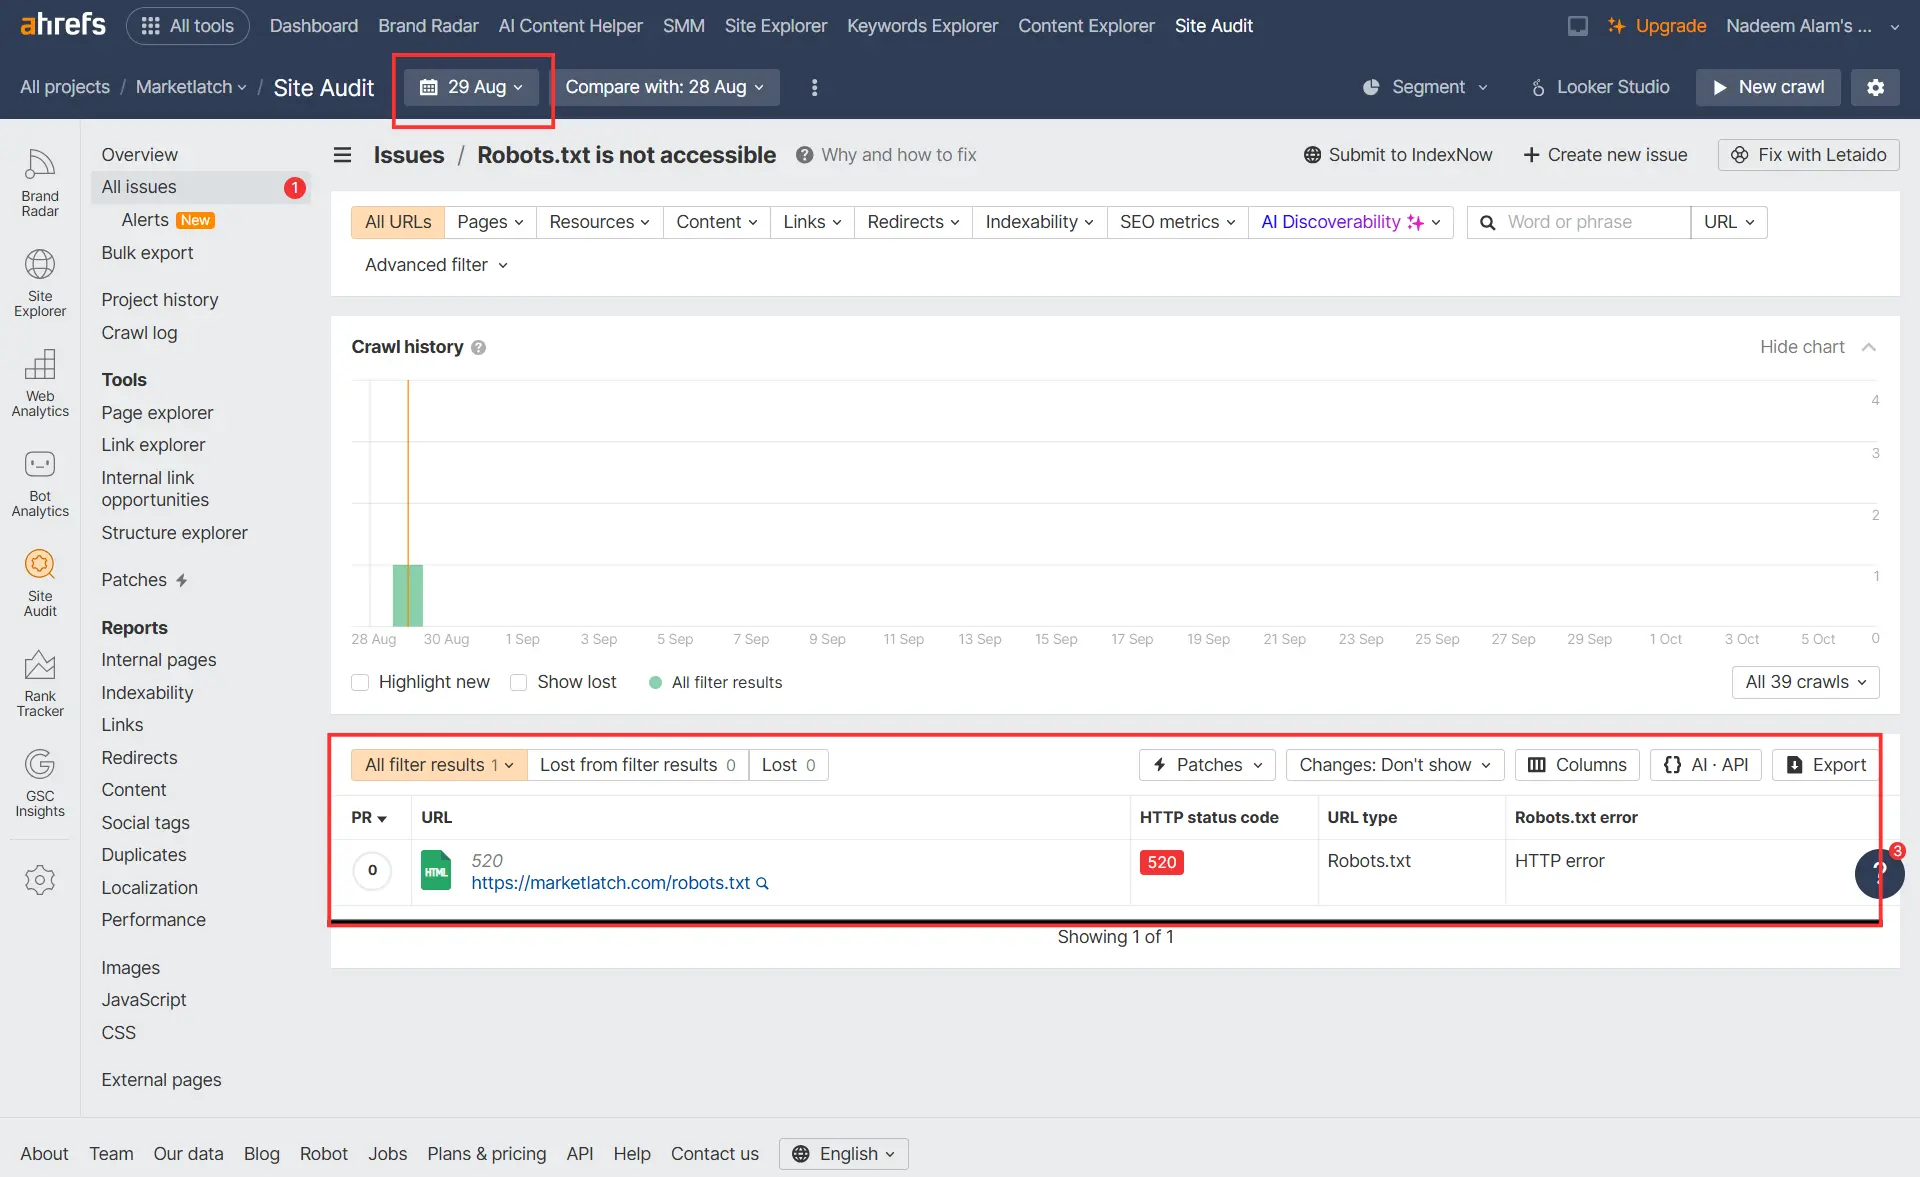Open Changes: Don't show dropdown
This screenshot has height=1177, width=1920.
pyautogui.click(x=1395, y=765)
